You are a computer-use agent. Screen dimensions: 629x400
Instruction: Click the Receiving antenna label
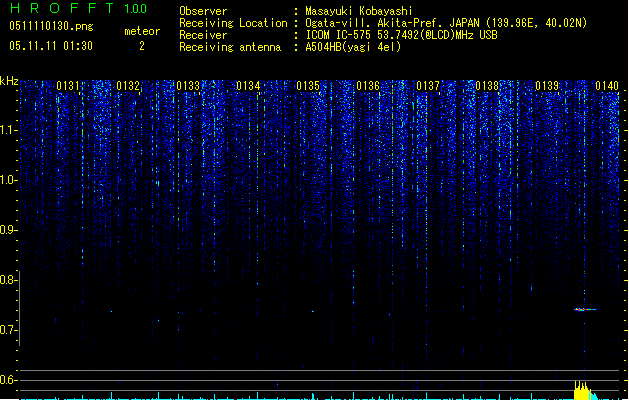(x=230, y=47)
